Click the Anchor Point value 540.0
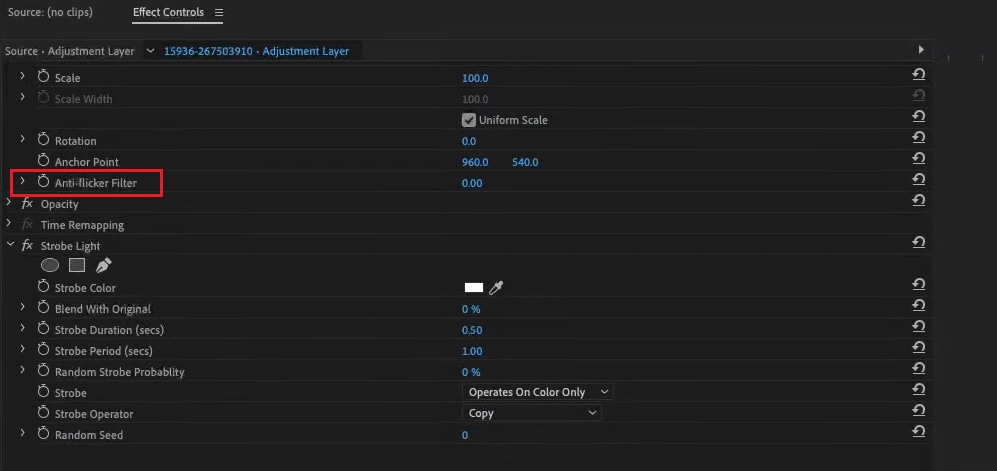This screenshot has height=471, width=997. 525,162
